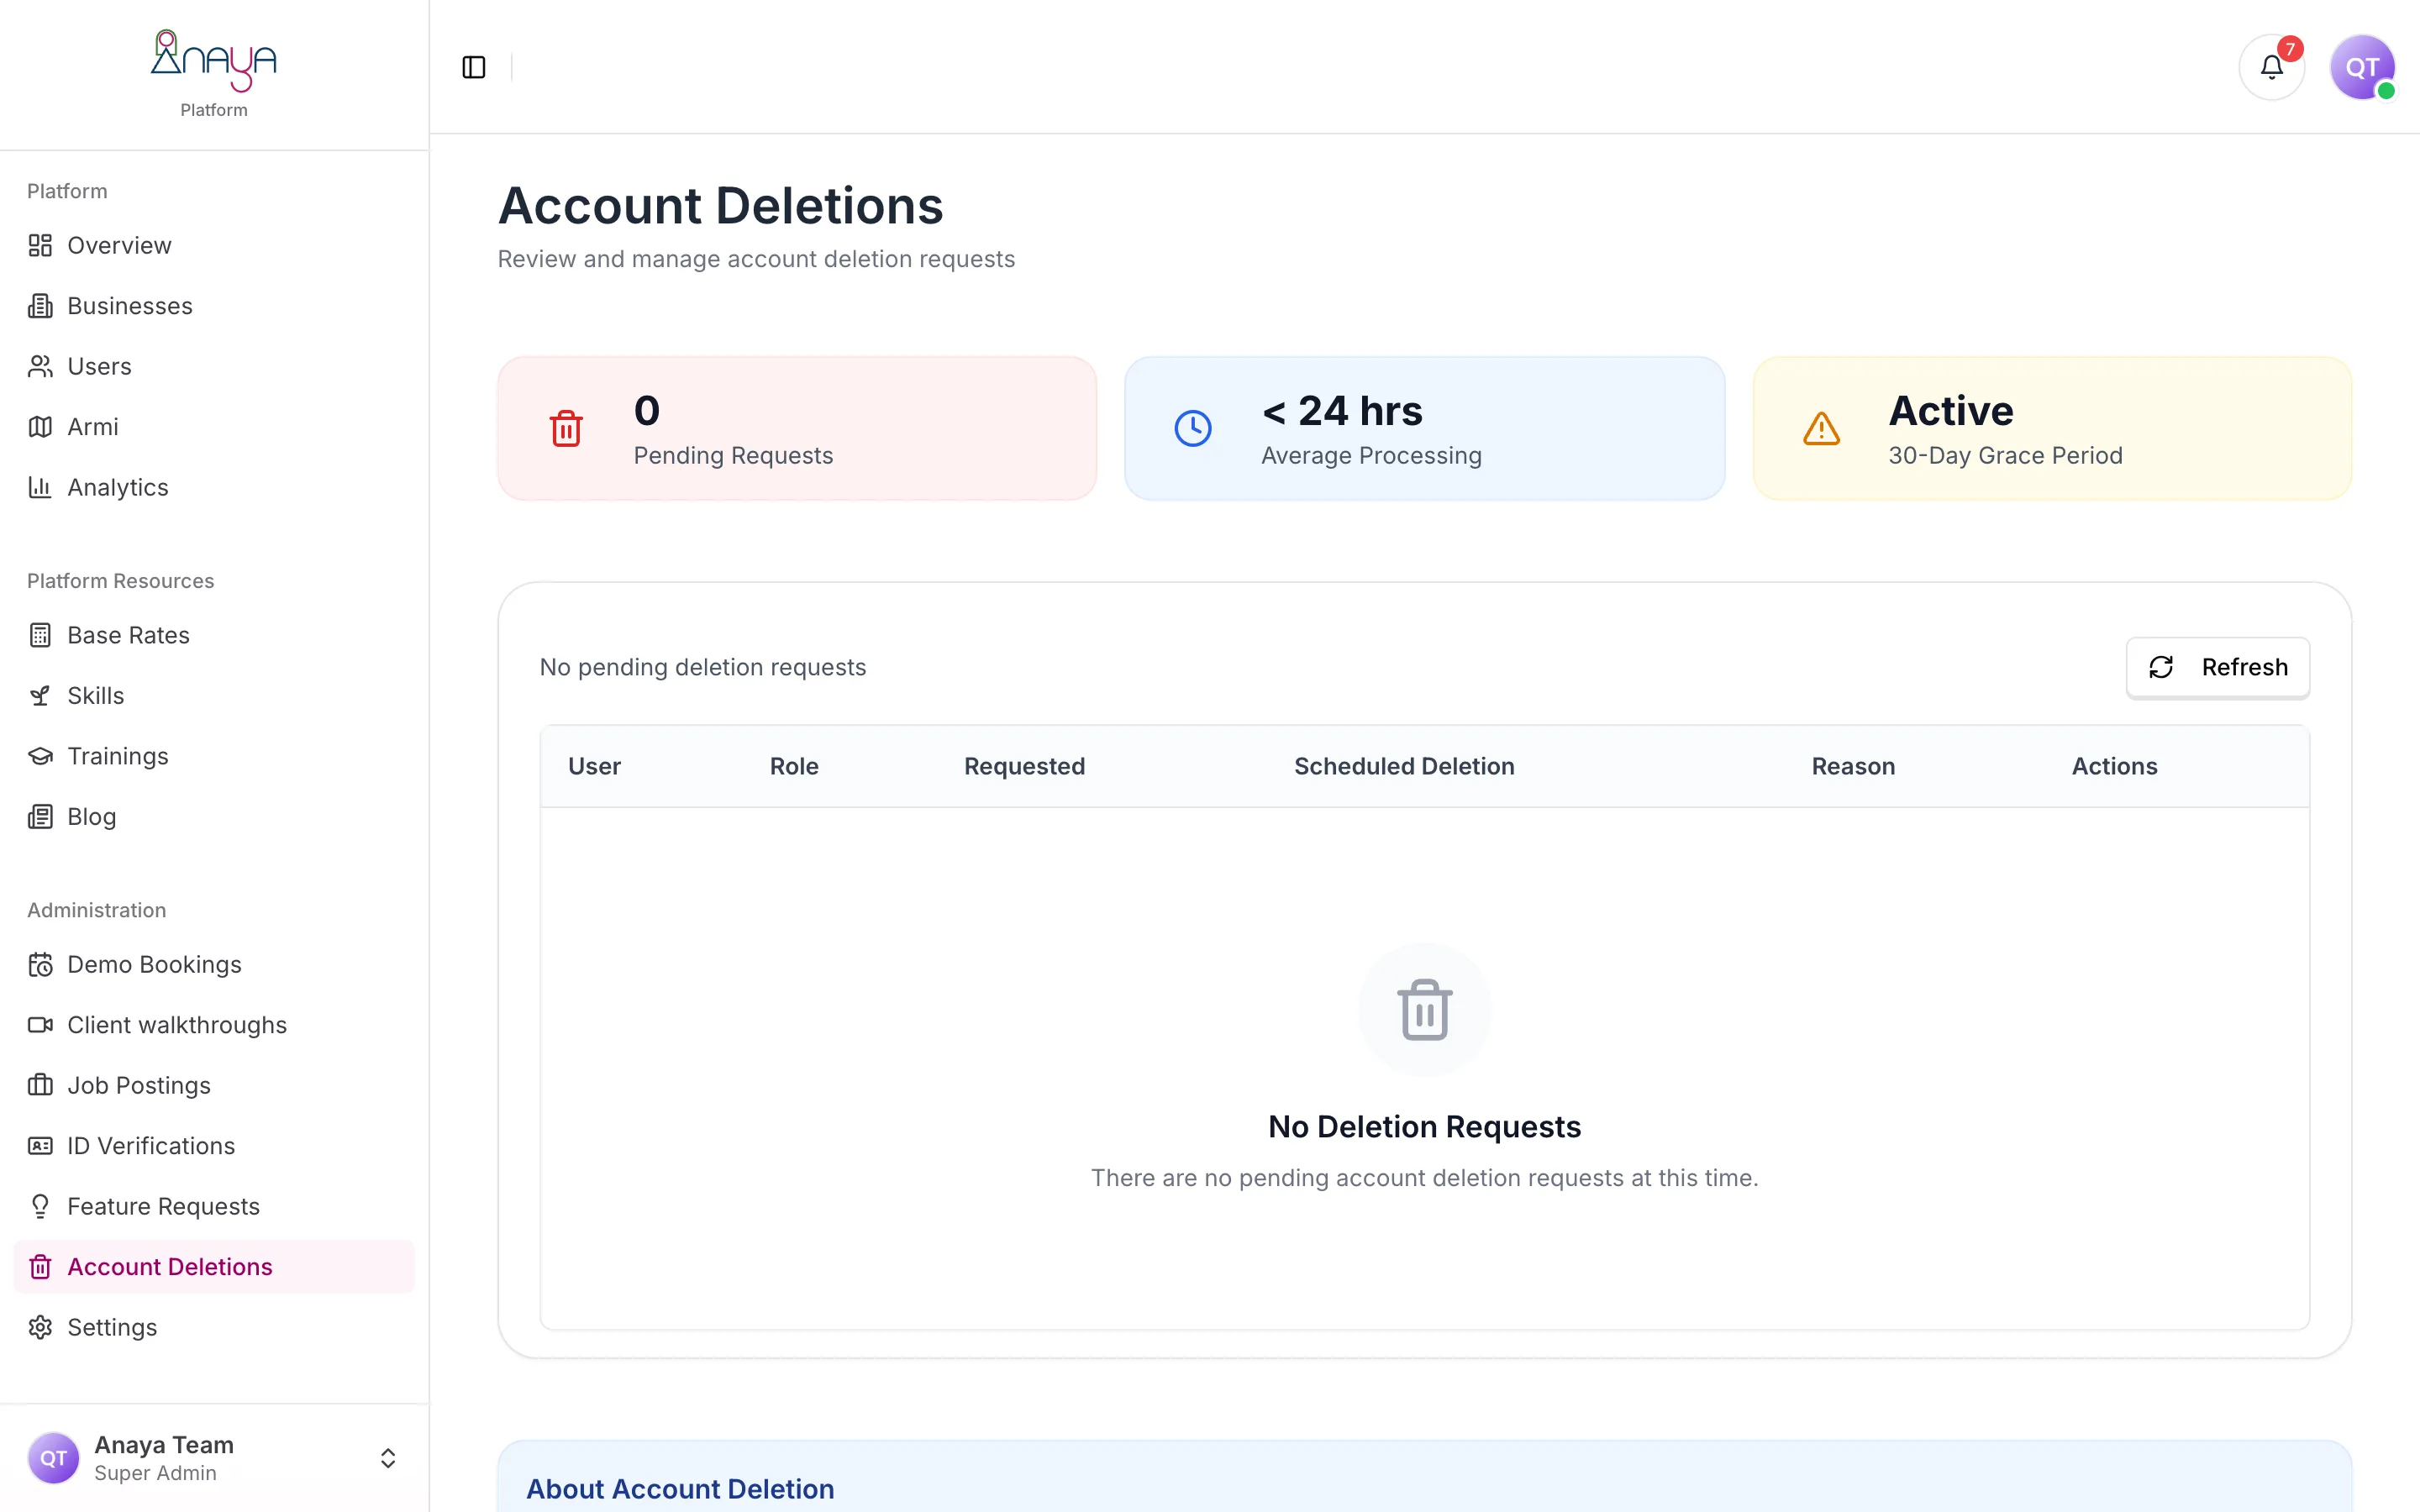Image resolution: width=2420 pixels, height=1512 pixels.
Task: Click the Pending Requests card
Action: (797, 428)
